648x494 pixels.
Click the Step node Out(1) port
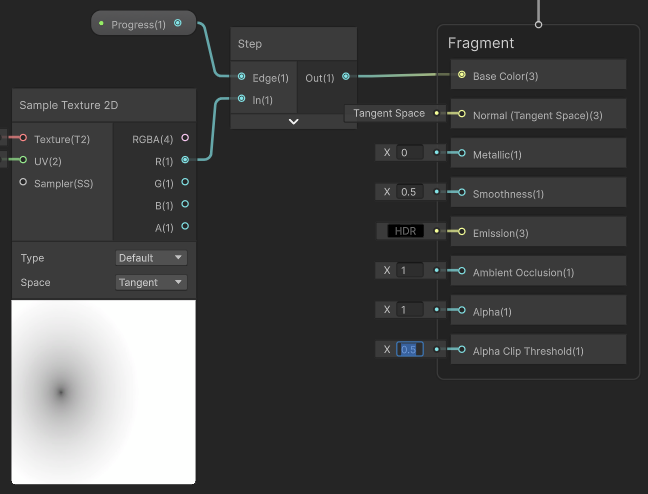pos(346,76)
